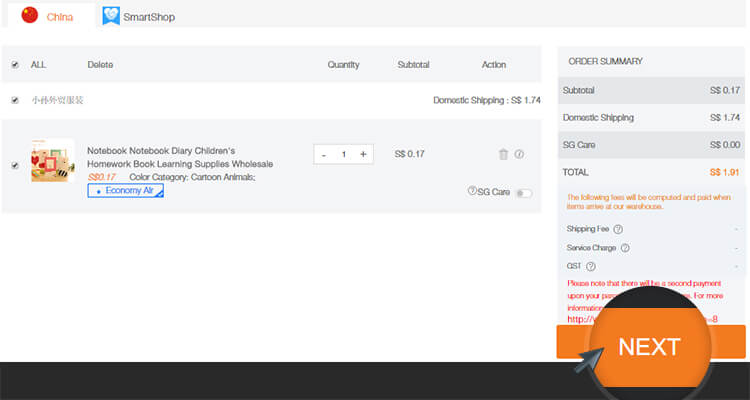Switch to the China tab
This screenshot has width=750, height=400.
(x=51, y=17)
